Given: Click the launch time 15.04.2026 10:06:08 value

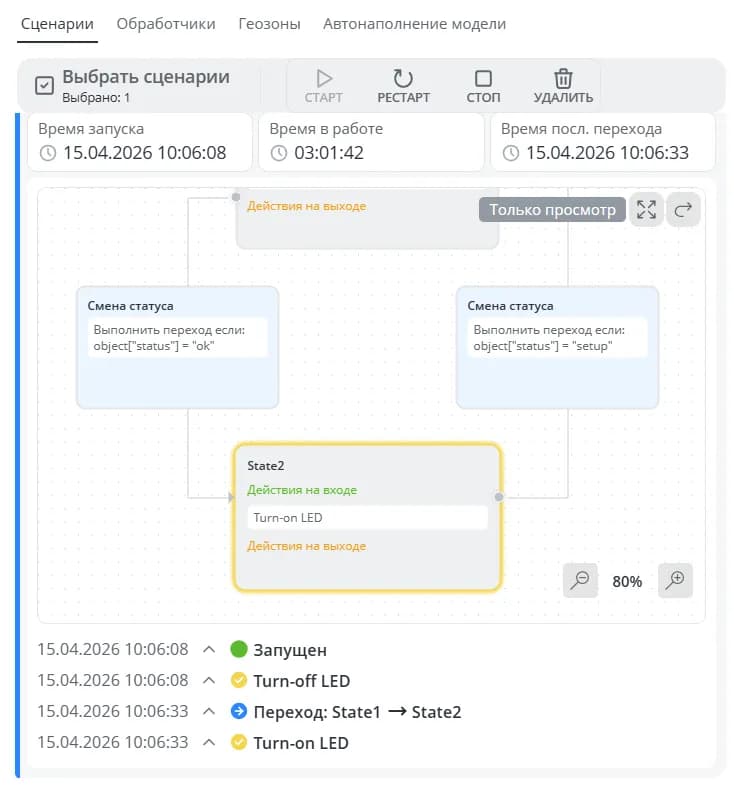Looking at the screenshot, I should click(145, 153).
